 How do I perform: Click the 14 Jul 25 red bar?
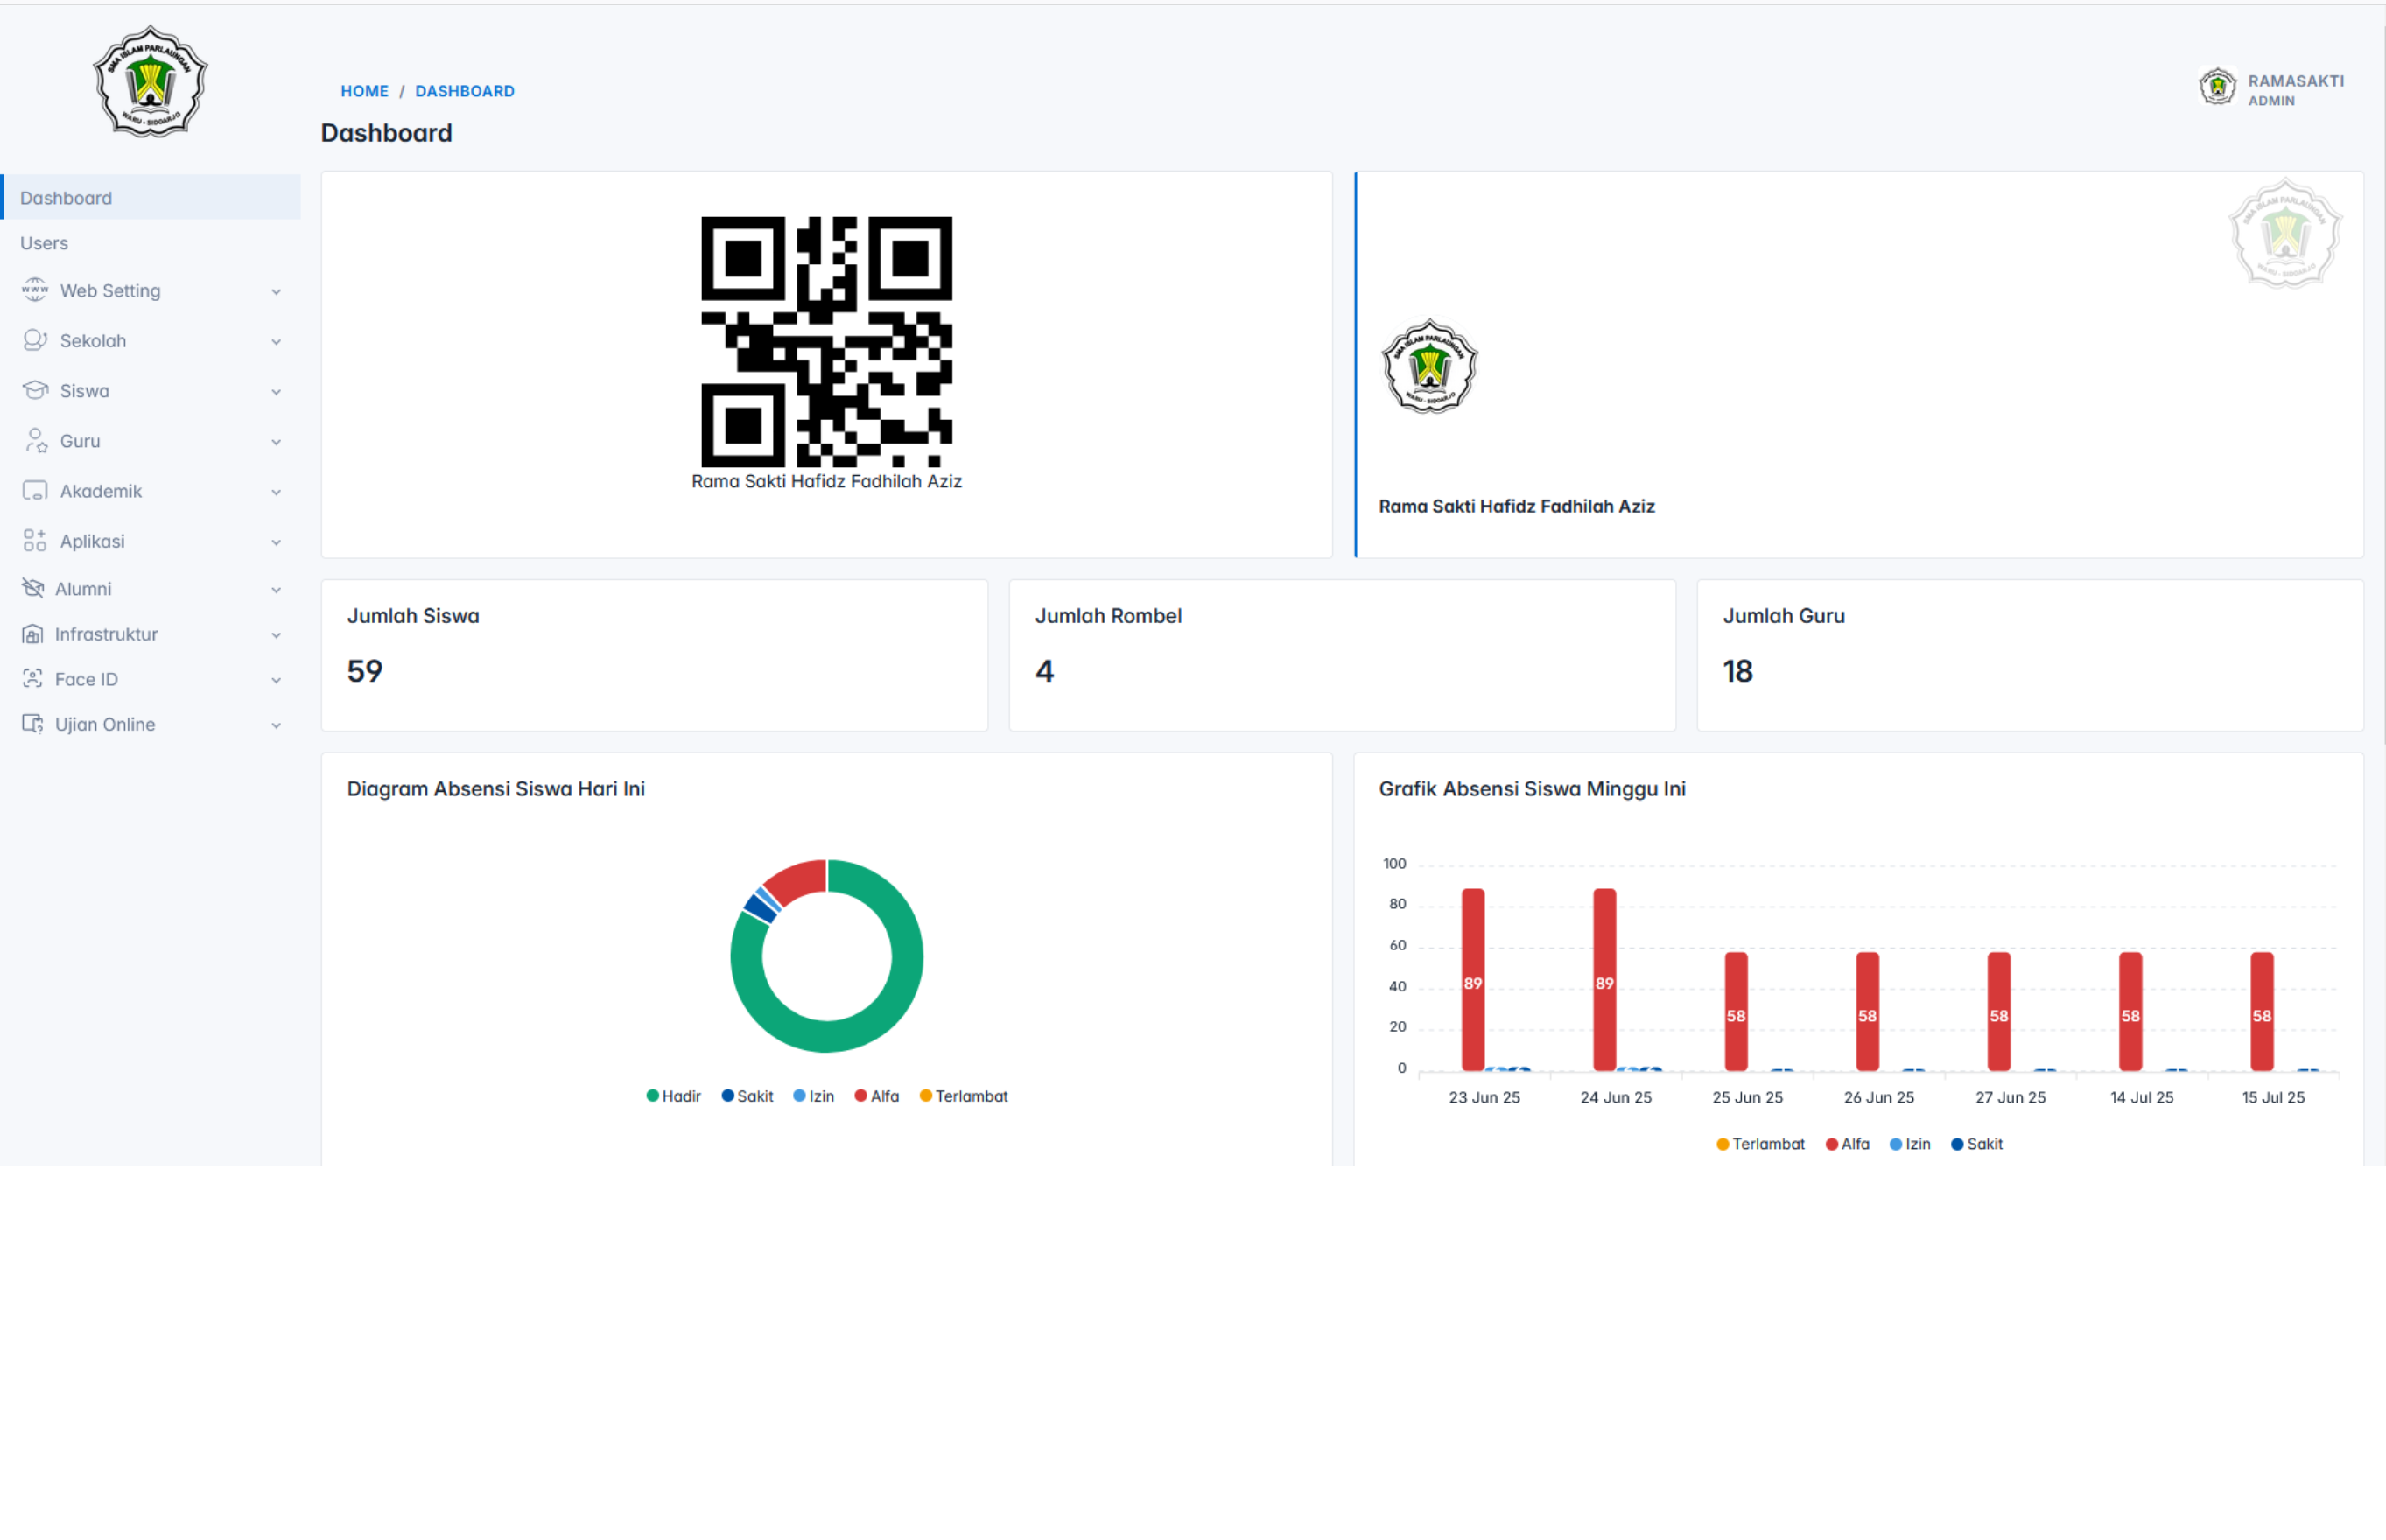tap(2130, 1011)
